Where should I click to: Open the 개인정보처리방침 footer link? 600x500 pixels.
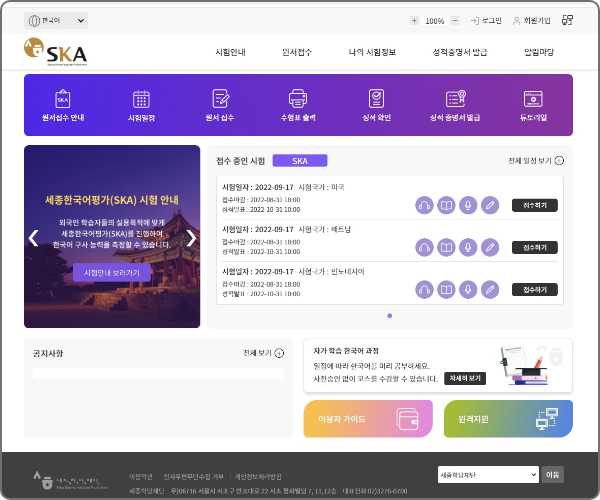(258, 477)
